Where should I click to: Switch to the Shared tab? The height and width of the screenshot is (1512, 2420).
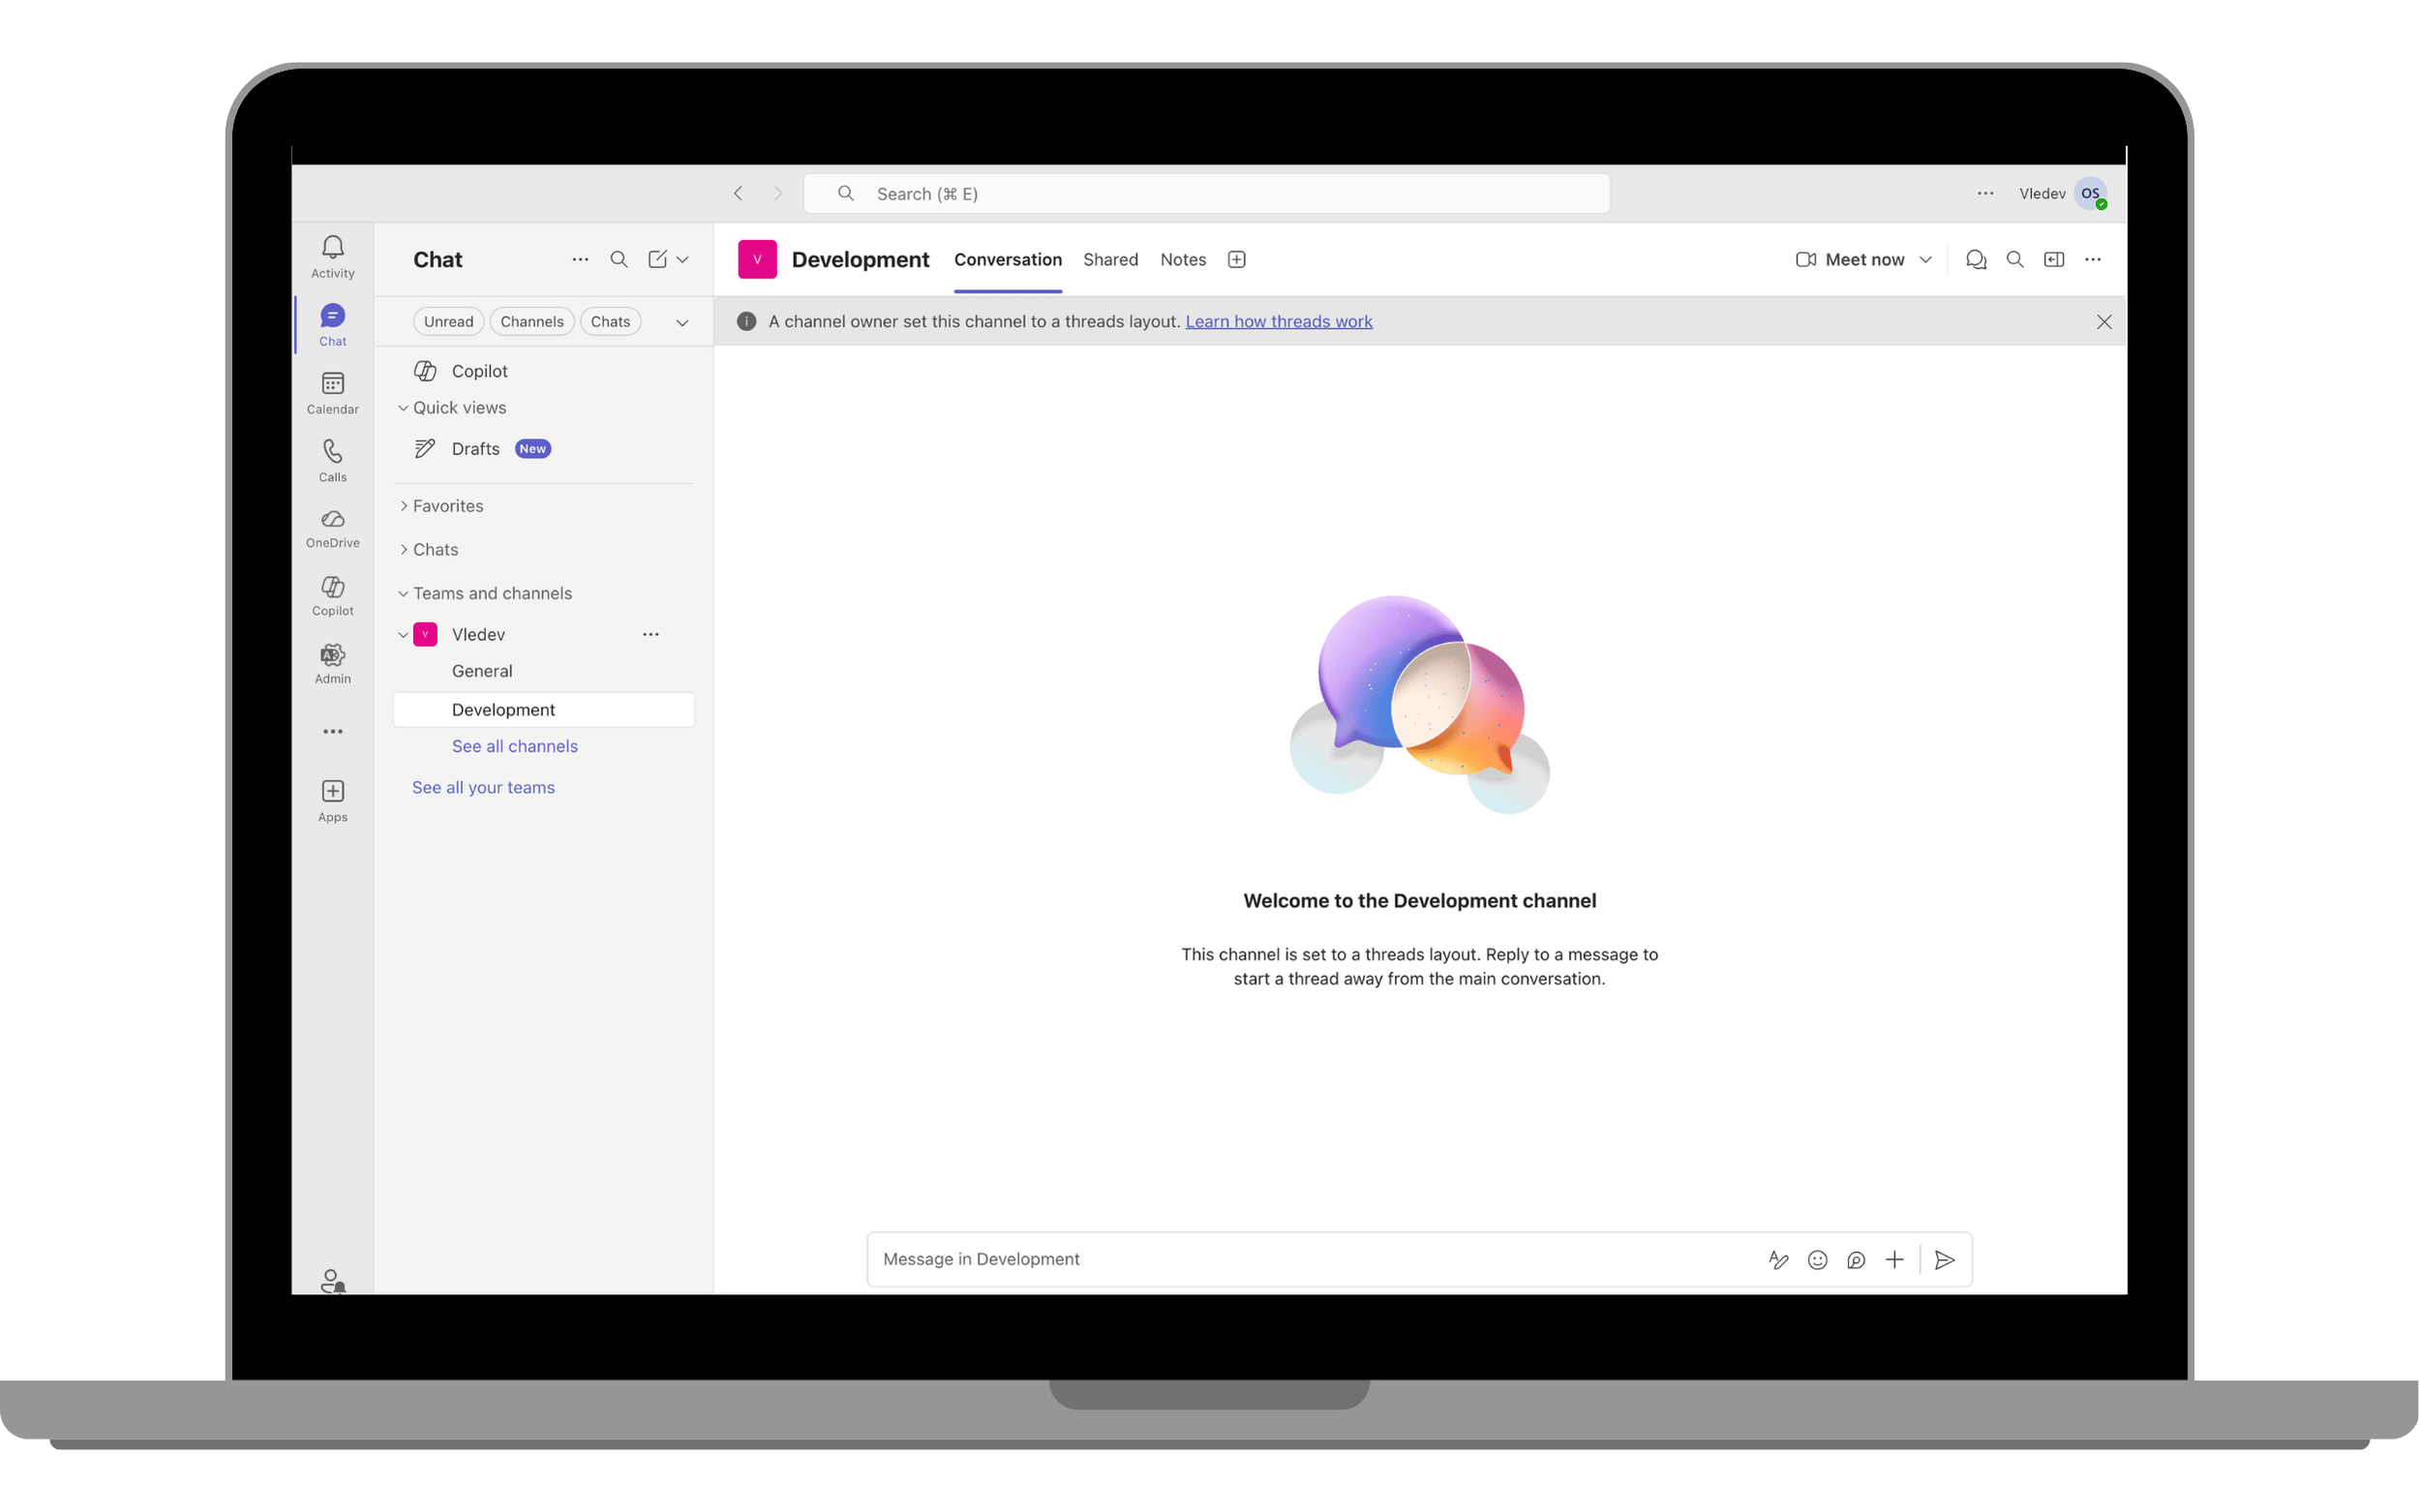(1111, 259)
